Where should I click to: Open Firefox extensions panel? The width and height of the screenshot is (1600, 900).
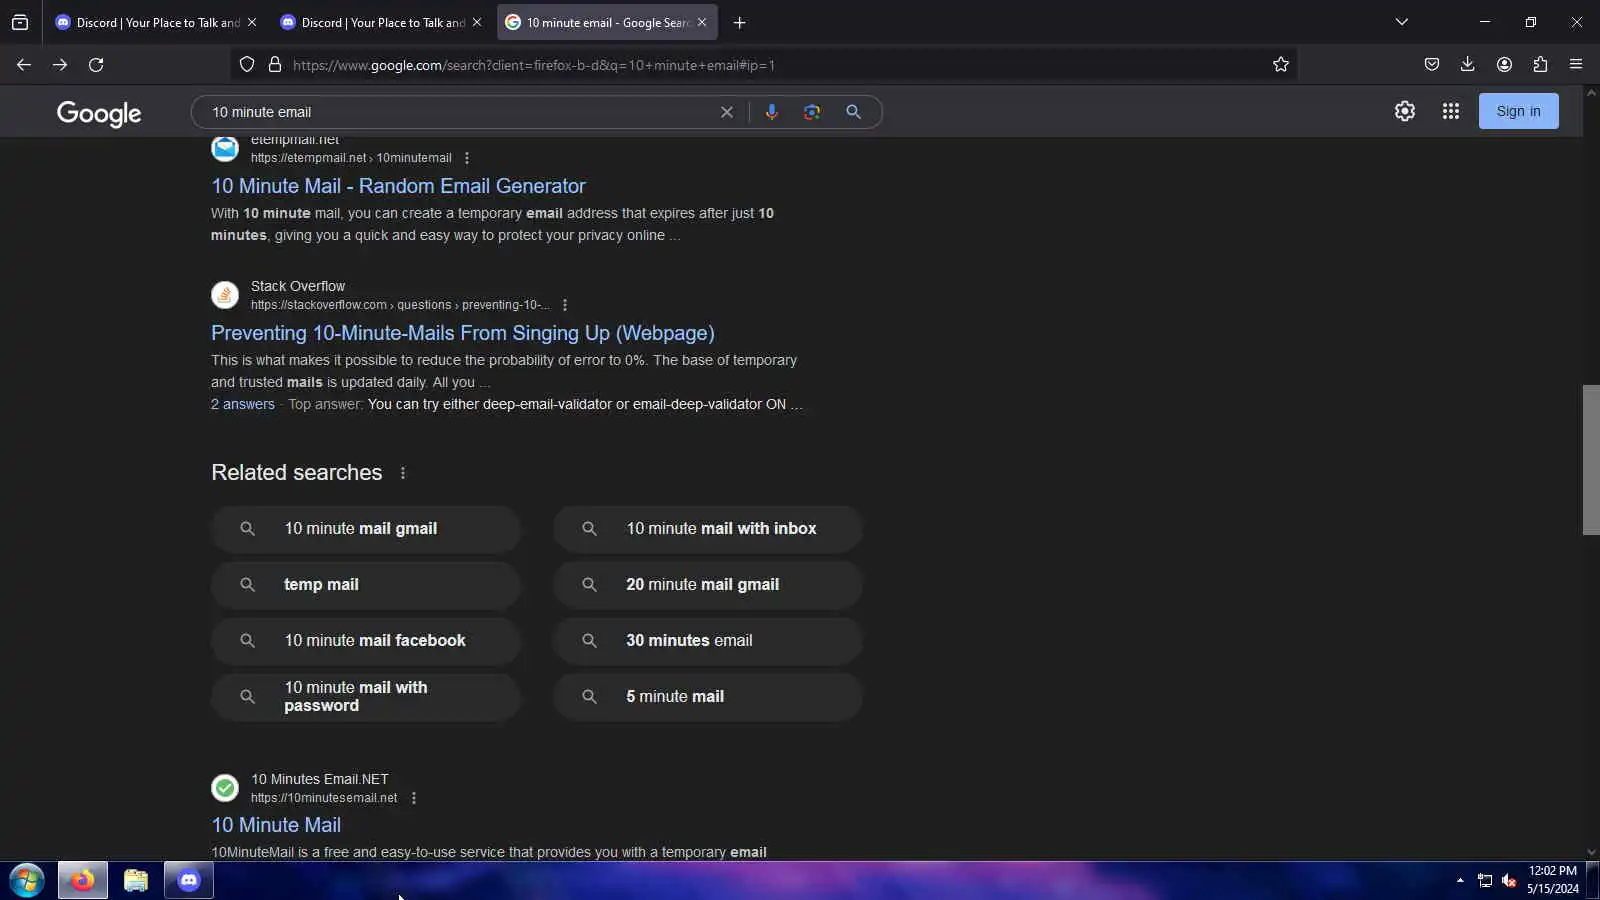(x=1540, y=65)
